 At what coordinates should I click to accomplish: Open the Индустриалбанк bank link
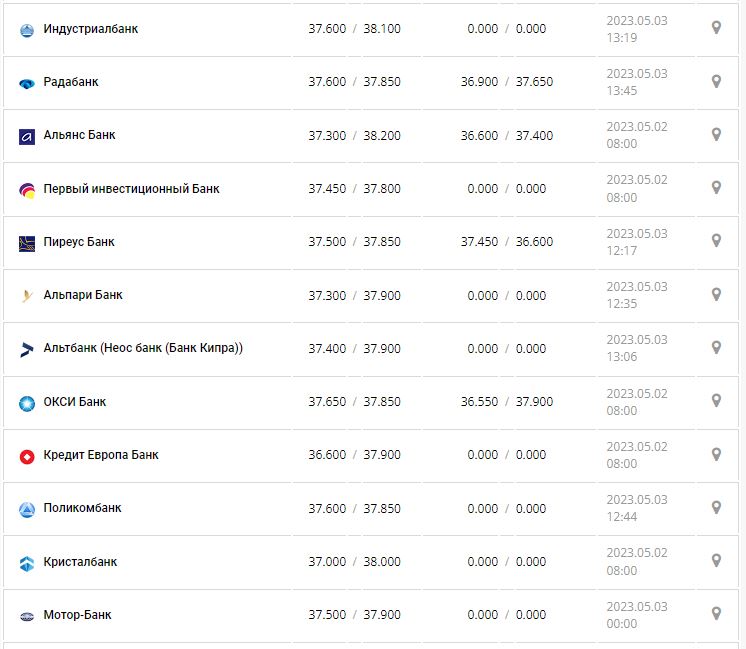tap(91, 29)
